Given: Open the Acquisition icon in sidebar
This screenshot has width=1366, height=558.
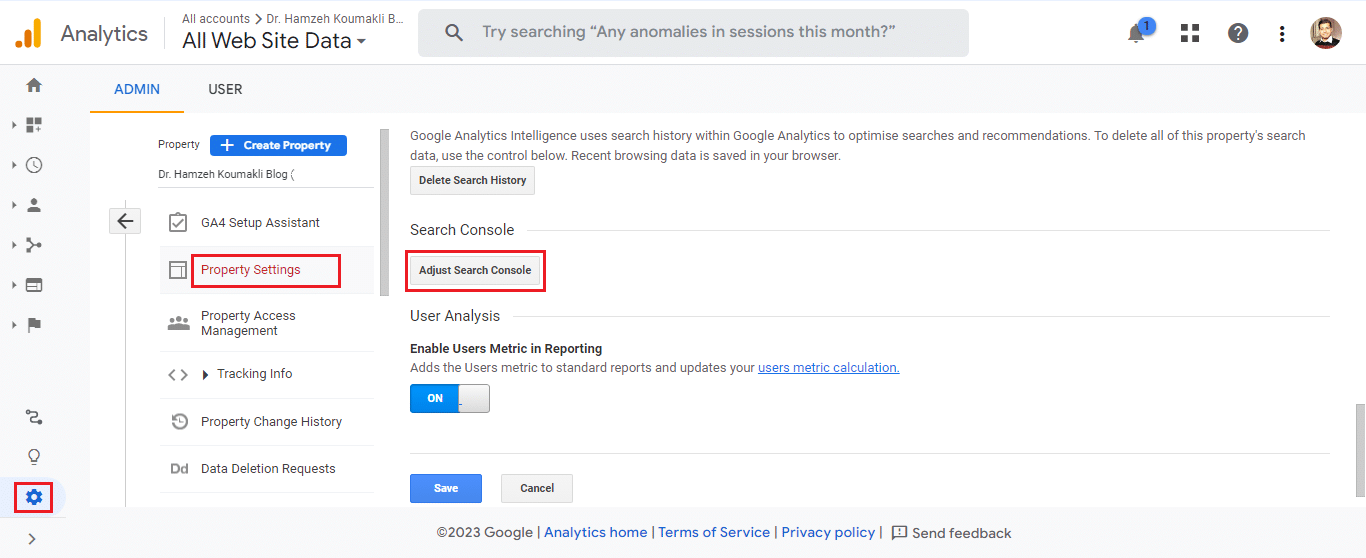Looking at the screenshot, I should [34, 245].
